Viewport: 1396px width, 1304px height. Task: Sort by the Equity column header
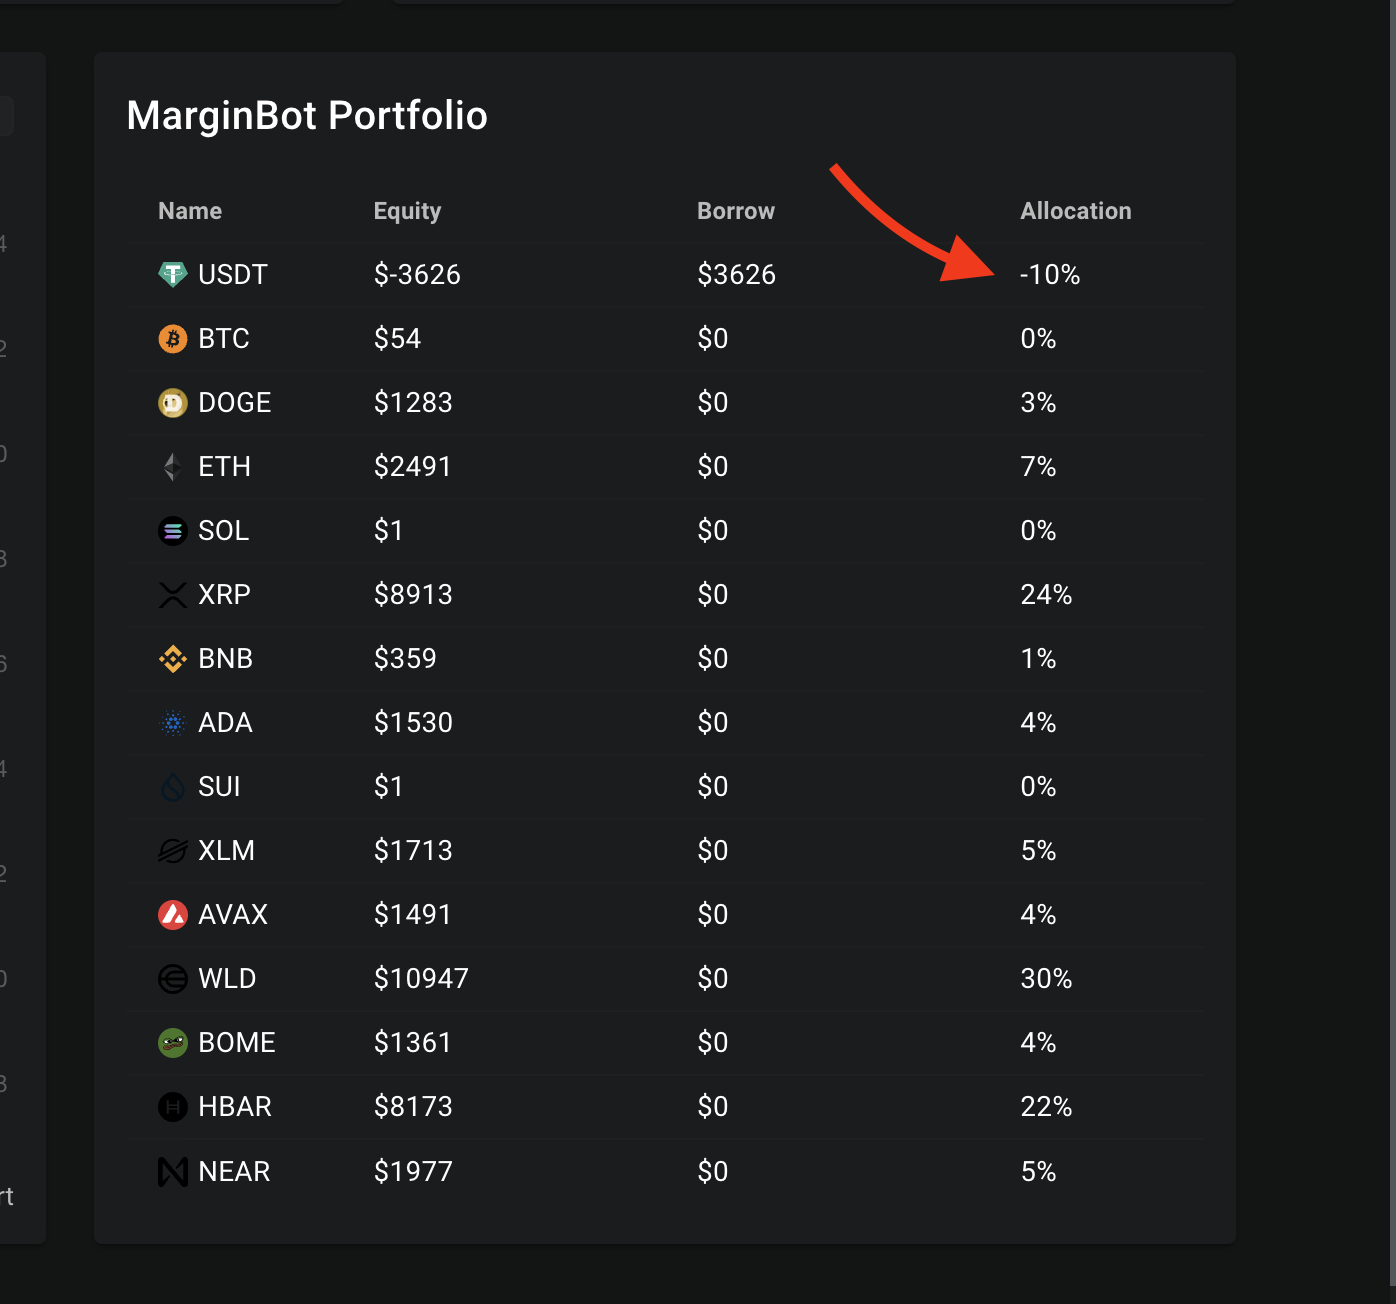tap(407, 211)
